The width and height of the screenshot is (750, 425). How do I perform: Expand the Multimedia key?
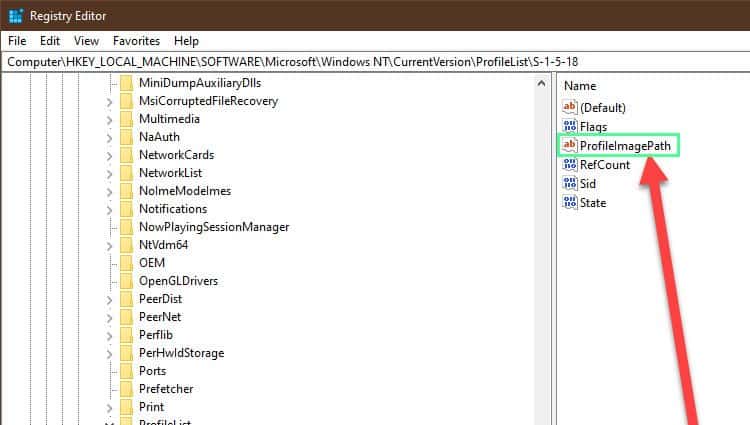110,120
